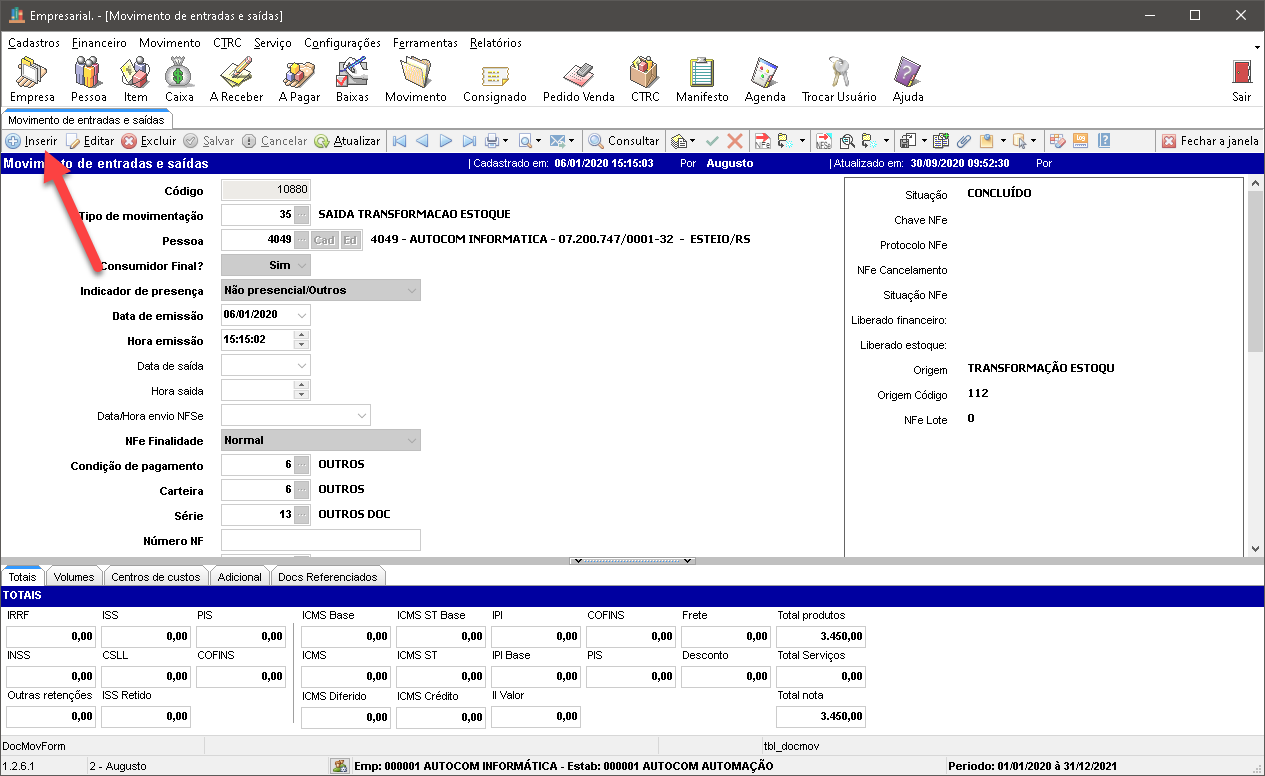Viewport: 1265px width, 776px height.
Task: Open the Agenda calendar icon
Action: pyautogui.click(x=765, y=73)
